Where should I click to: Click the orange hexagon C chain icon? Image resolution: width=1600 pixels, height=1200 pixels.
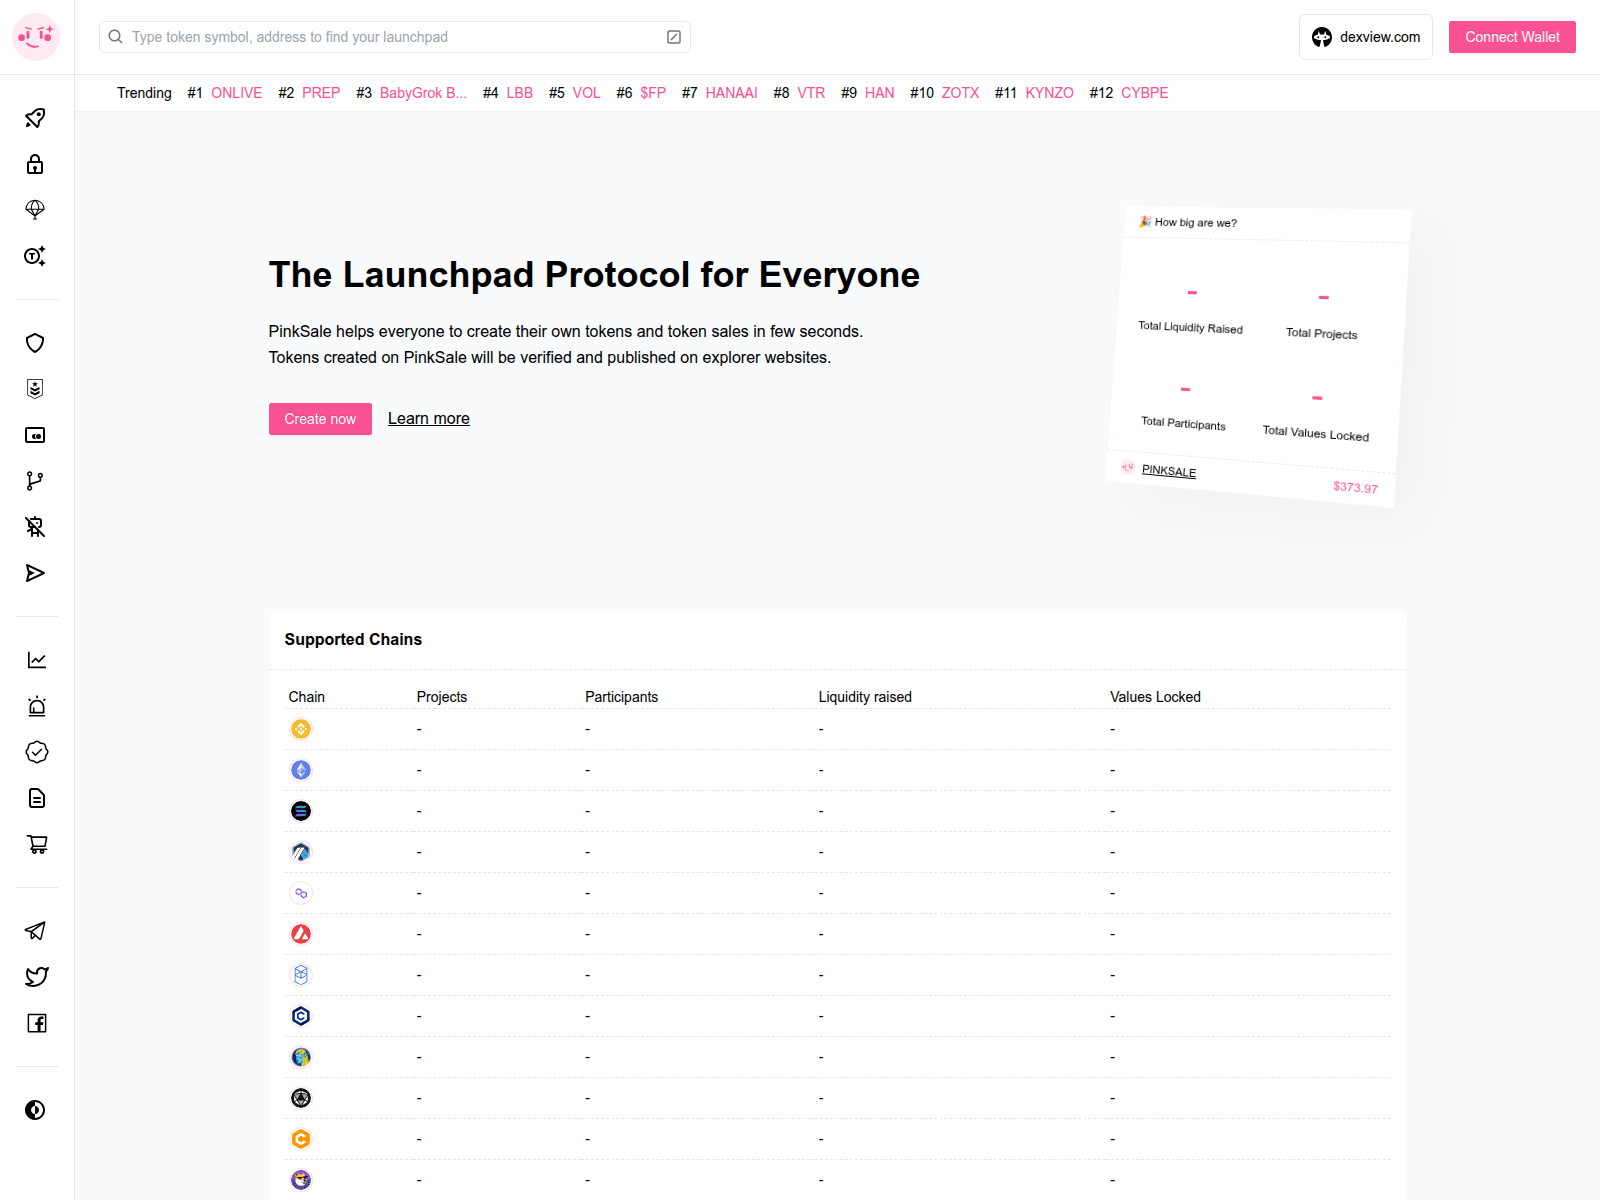[x=301, y=1139]
